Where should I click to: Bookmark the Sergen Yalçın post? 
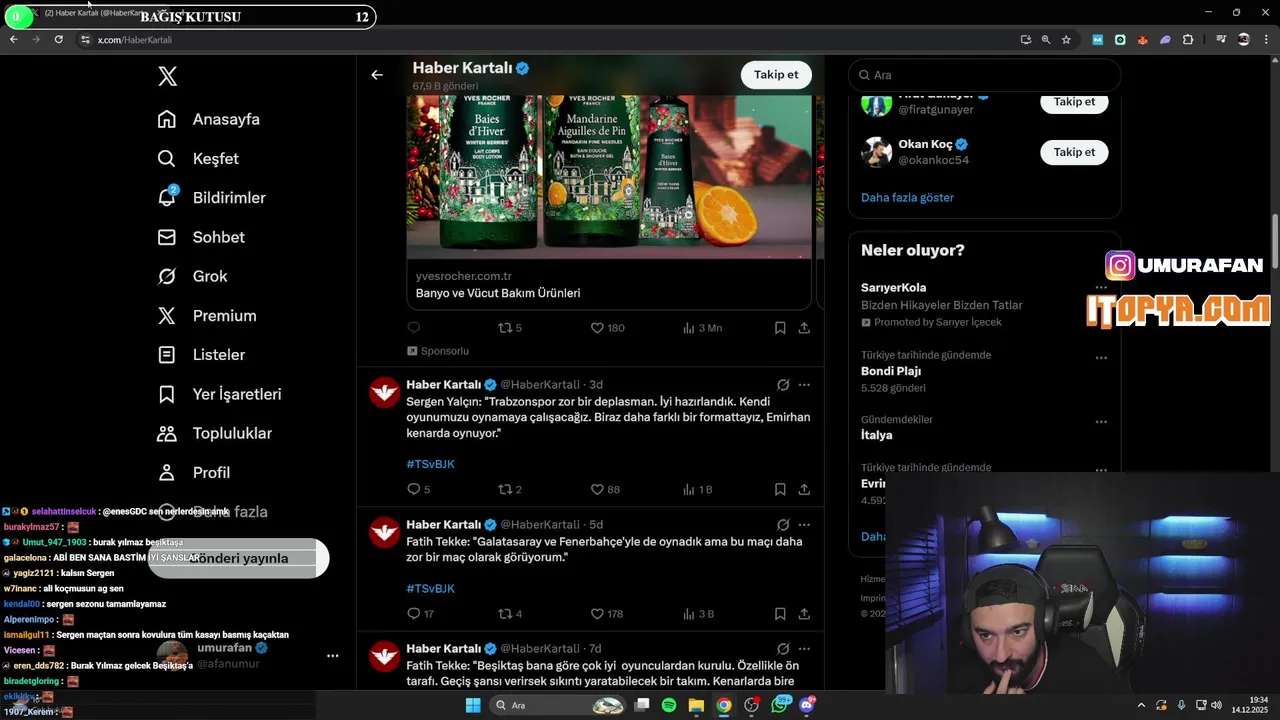tap(780, 489)
